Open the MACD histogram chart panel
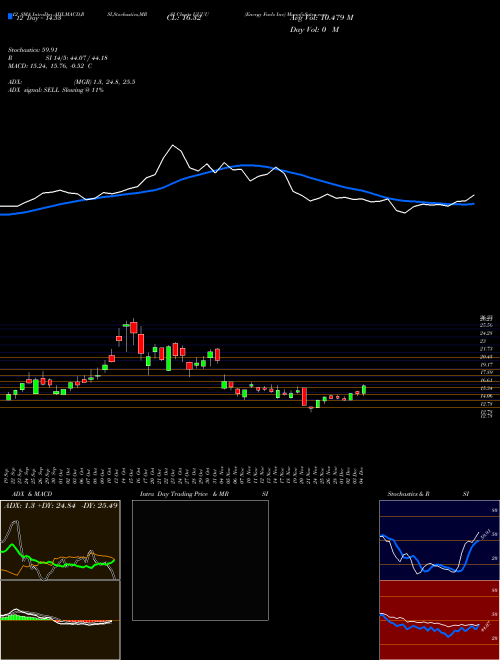 point(60,620)
